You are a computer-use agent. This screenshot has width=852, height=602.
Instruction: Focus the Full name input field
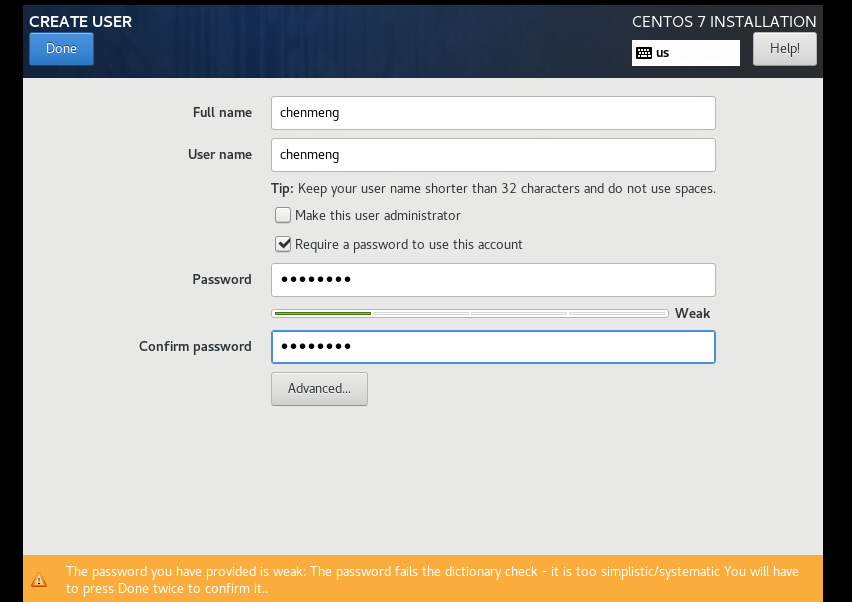(x=493, y=113)
